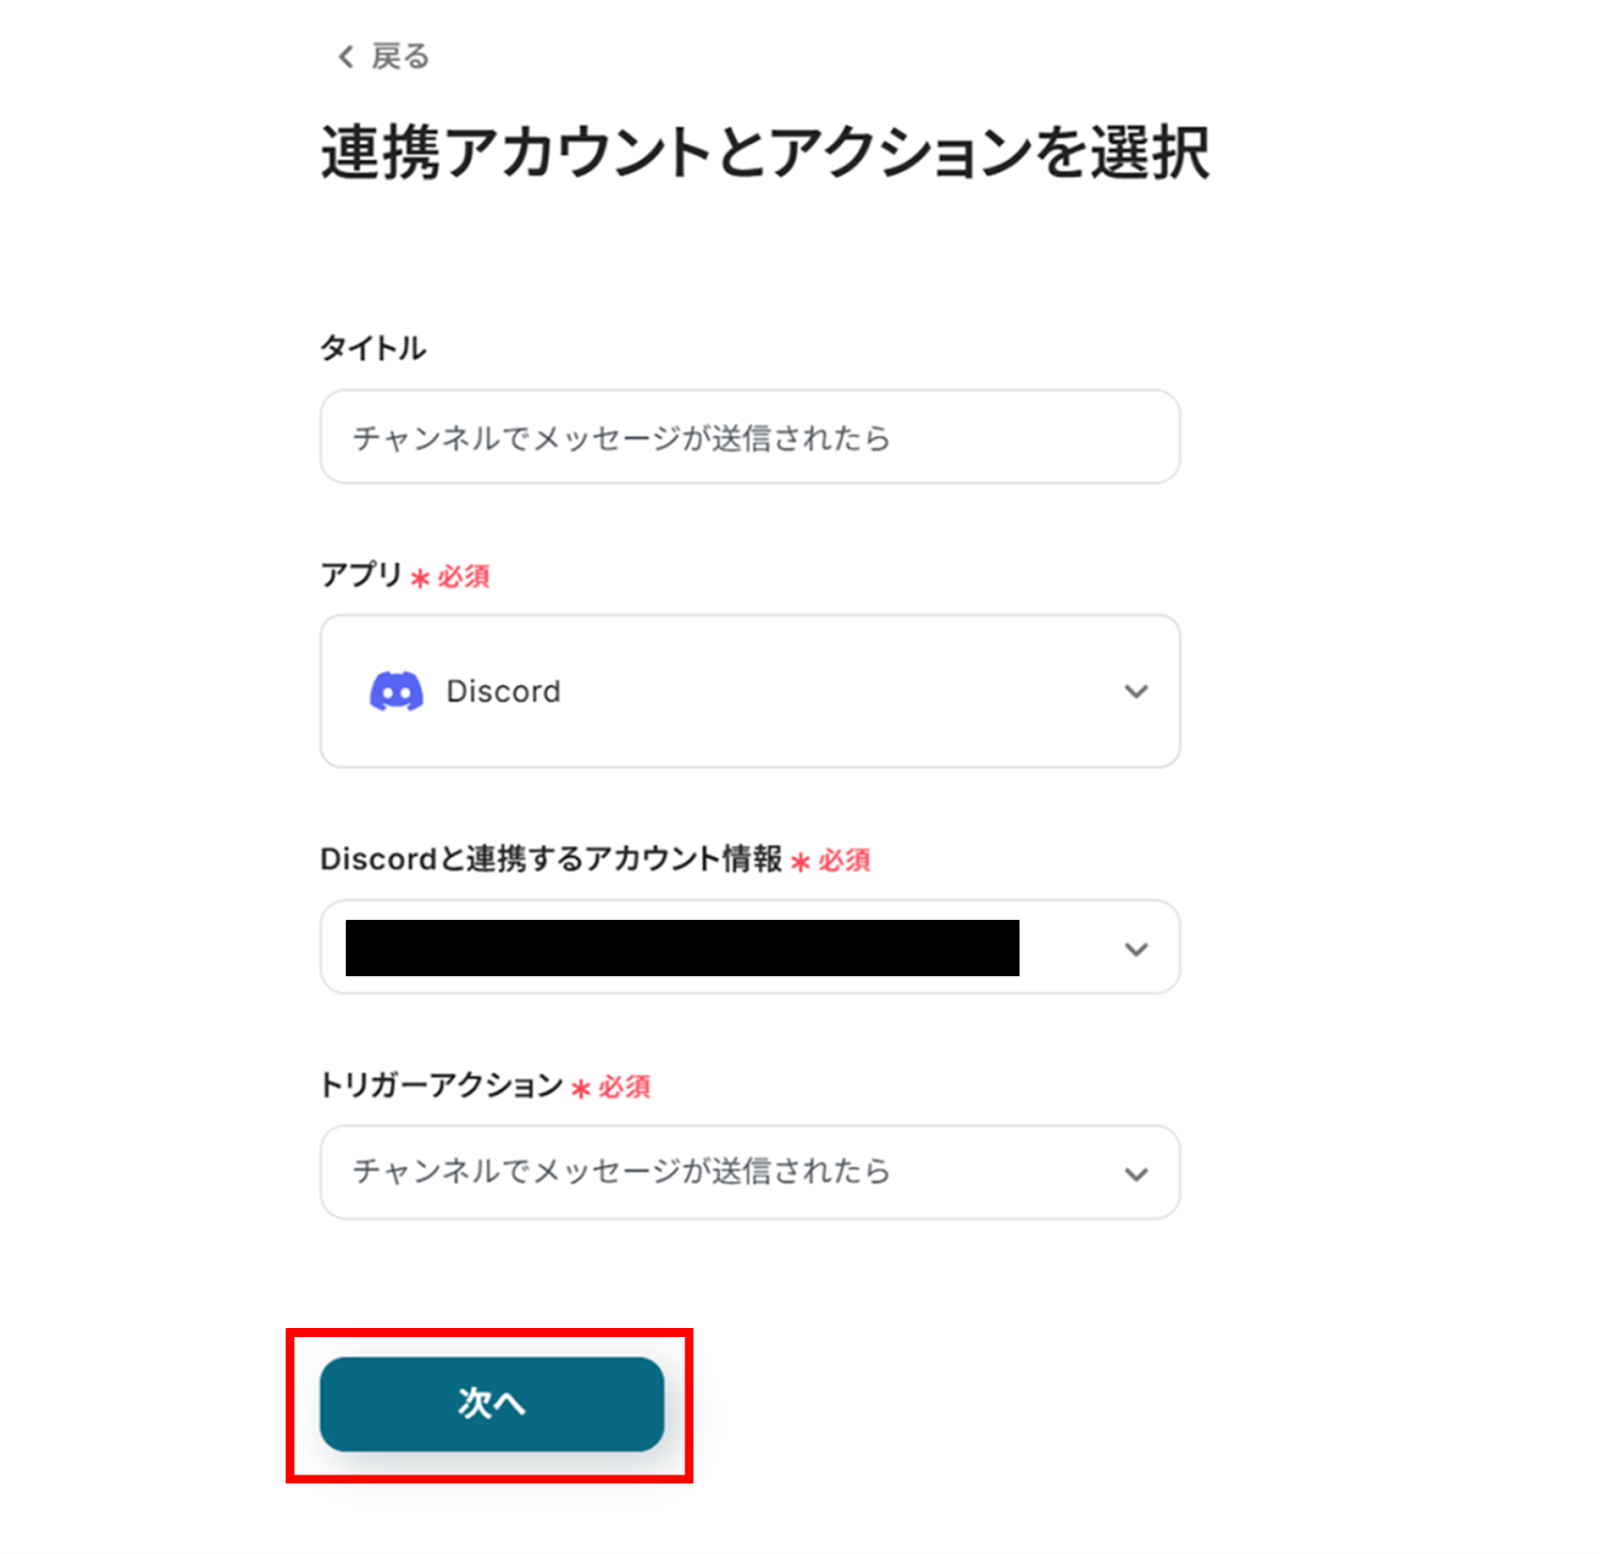Screen dimensions: 1600x1554
Task: Click the タイトル field label
Action: point(373,348)
